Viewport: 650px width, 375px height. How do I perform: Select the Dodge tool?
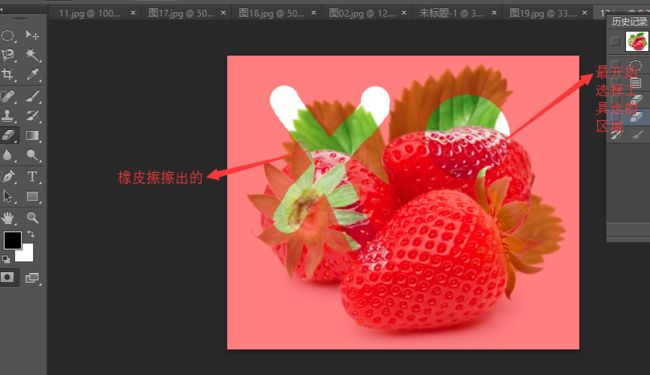click(32, 155)
